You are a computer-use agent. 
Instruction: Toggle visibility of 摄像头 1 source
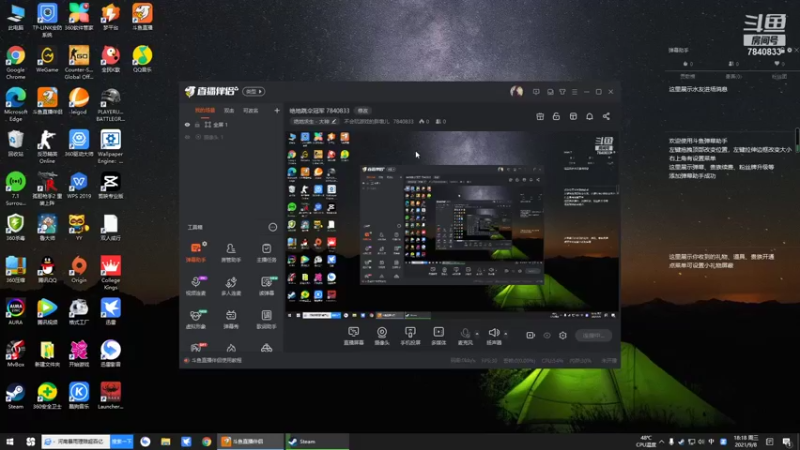(187, 137)
